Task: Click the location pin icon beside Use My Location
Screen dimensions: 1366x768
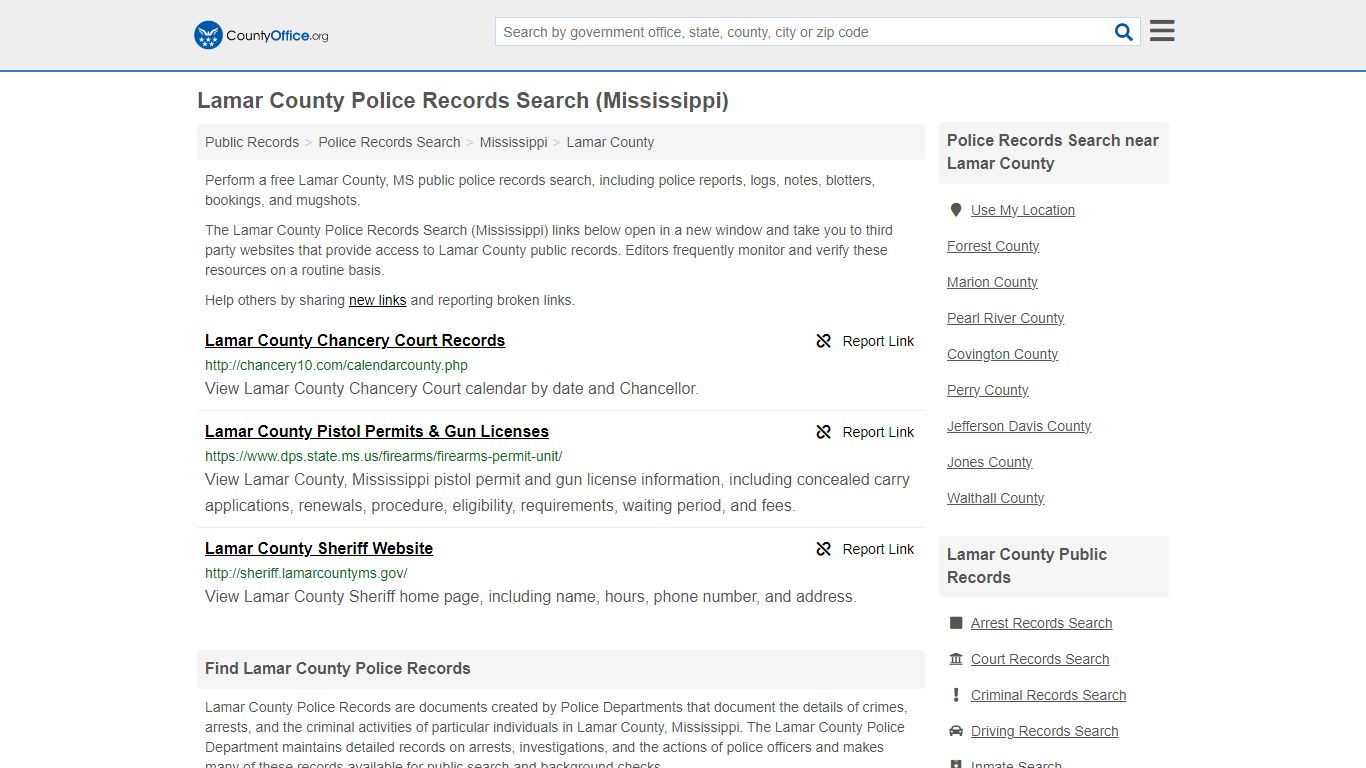Action: [x=956, y=210]
